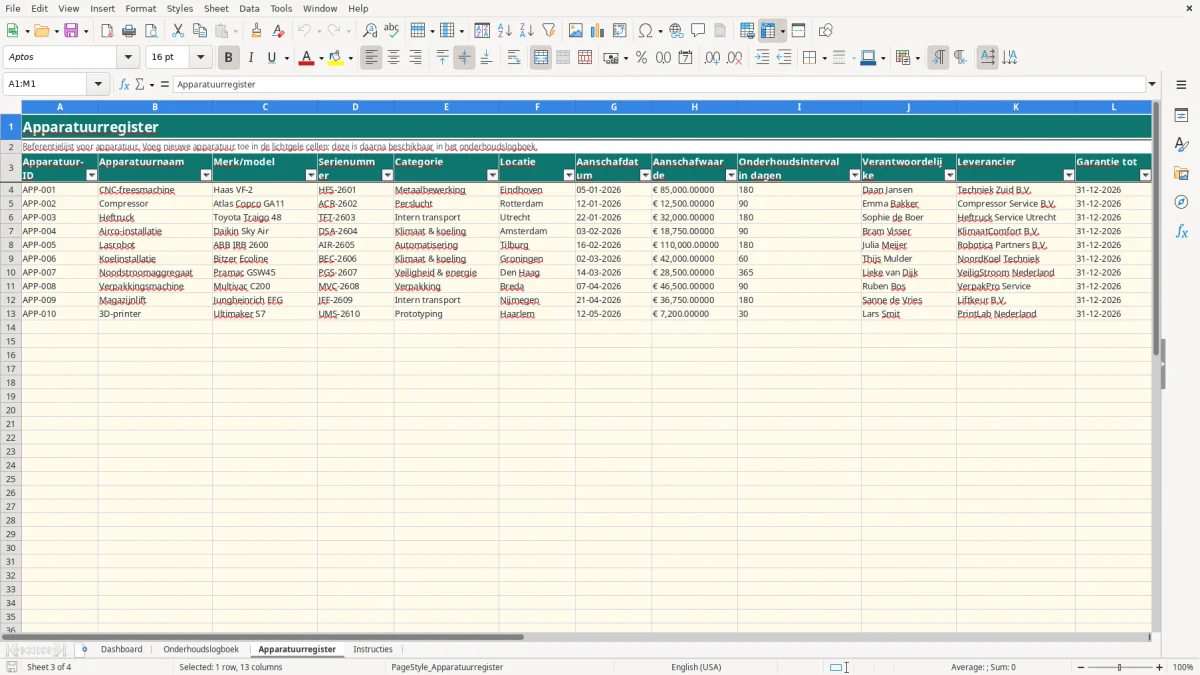This screenshot has height=675, width=1200.
Task: Clear direct formatting
Action: click(279, 31)
